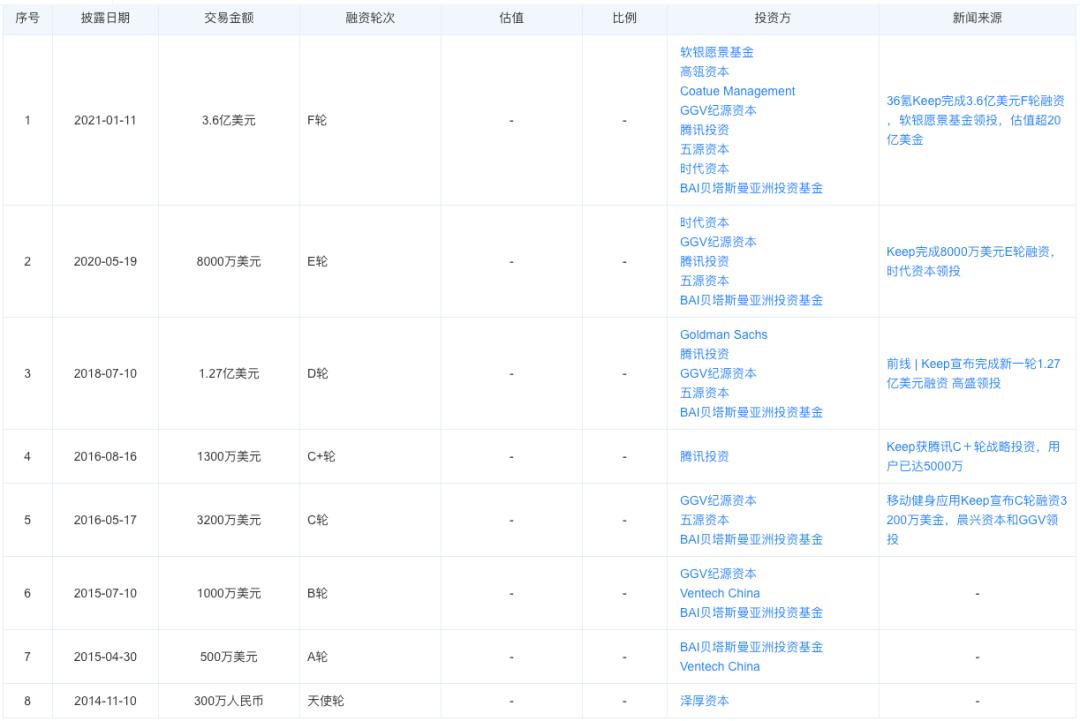Open 泽厚资本 investor link in 天使轮 row
The width and height of the screenshot is (1080, 721).
(x=704, y=701)
